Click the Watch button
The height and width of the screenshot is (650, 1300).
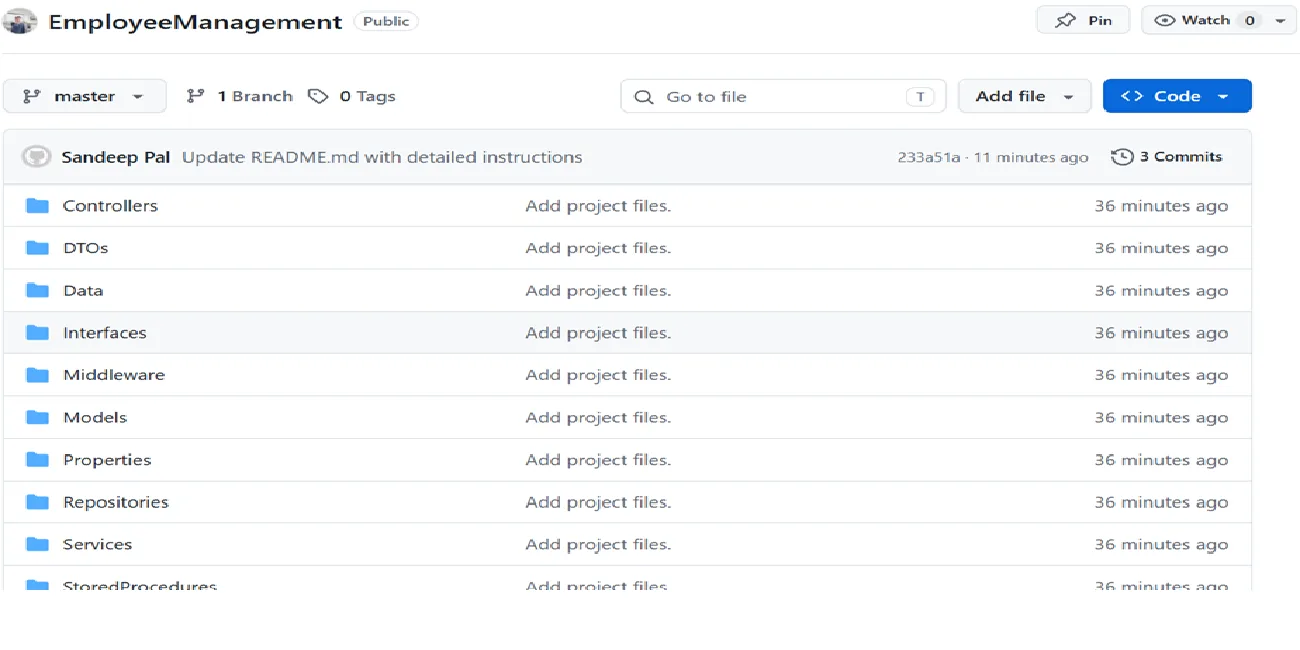point(1205,20)
